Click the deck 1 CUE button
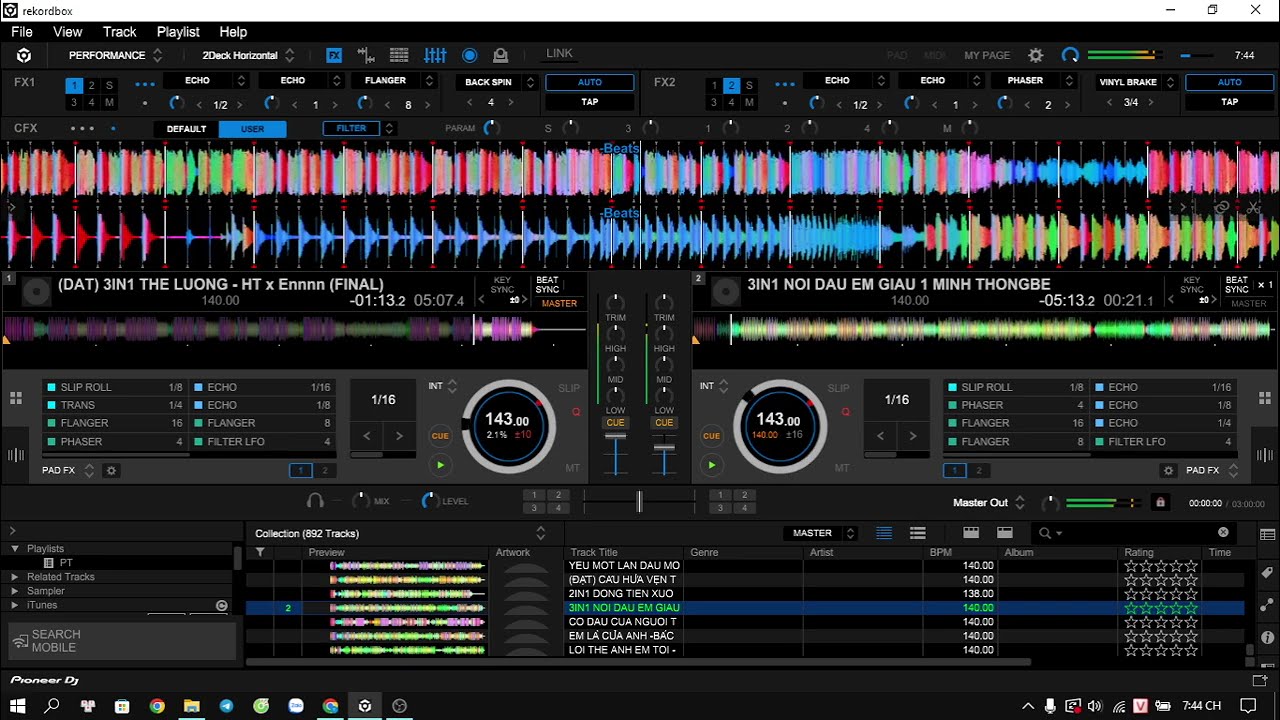The height and width of the screenshot is (720, 1280). [x=440, y=436]
